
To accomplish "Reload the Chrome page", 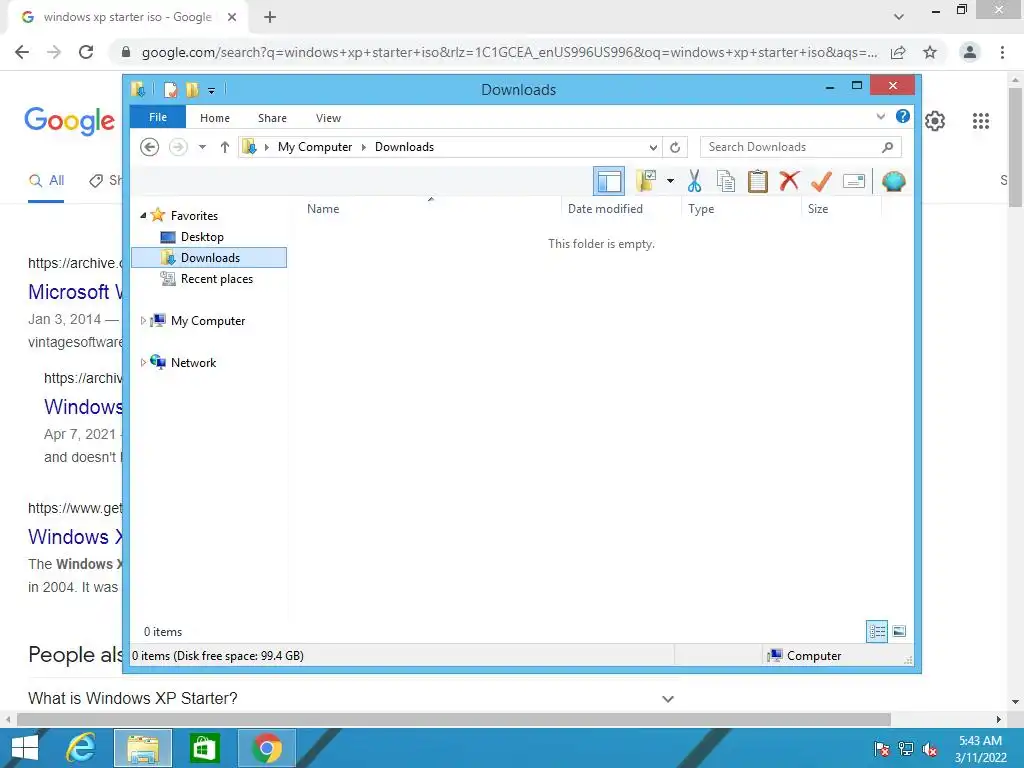I will pyautogui.click(x=86, y=52).
